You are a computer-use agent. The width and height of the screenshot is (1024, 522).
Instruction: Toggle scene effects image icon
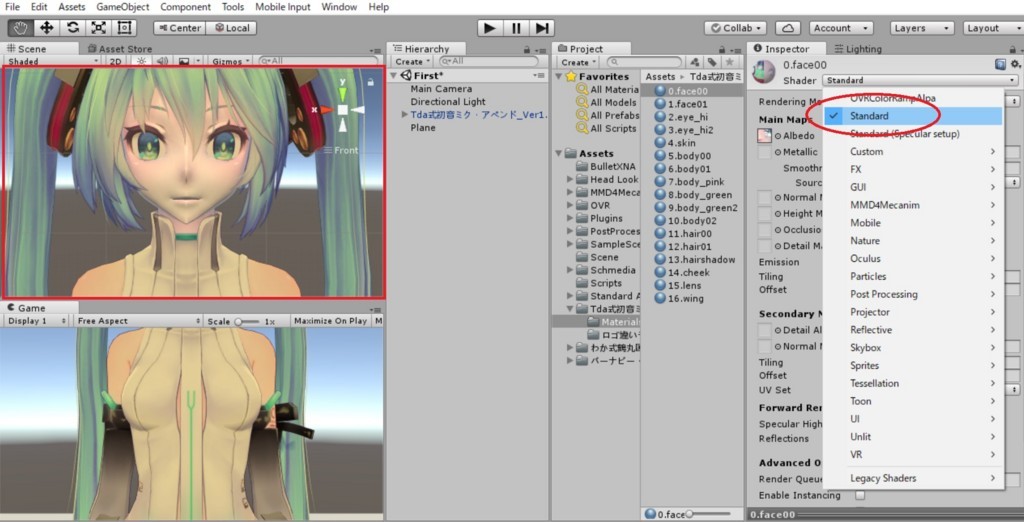pos(184,61)
